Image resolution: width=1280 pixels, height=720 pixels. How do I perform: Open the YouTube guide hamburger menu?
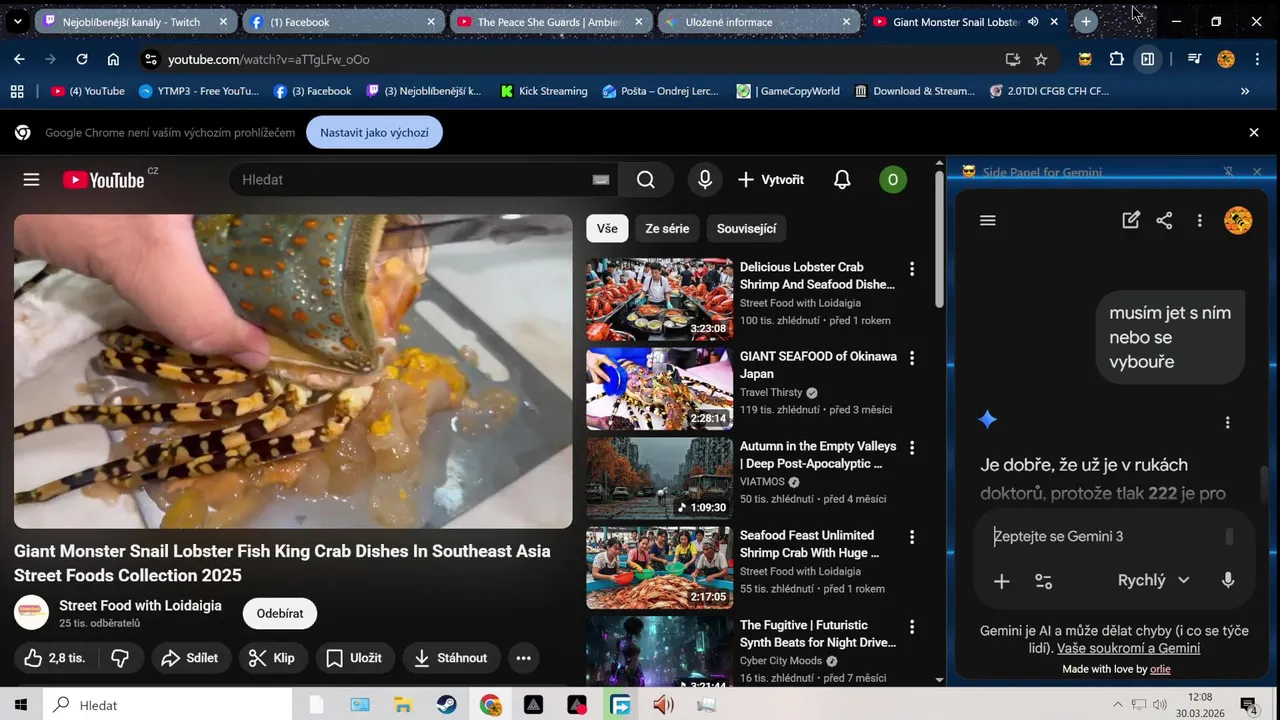tap(31, 180)
